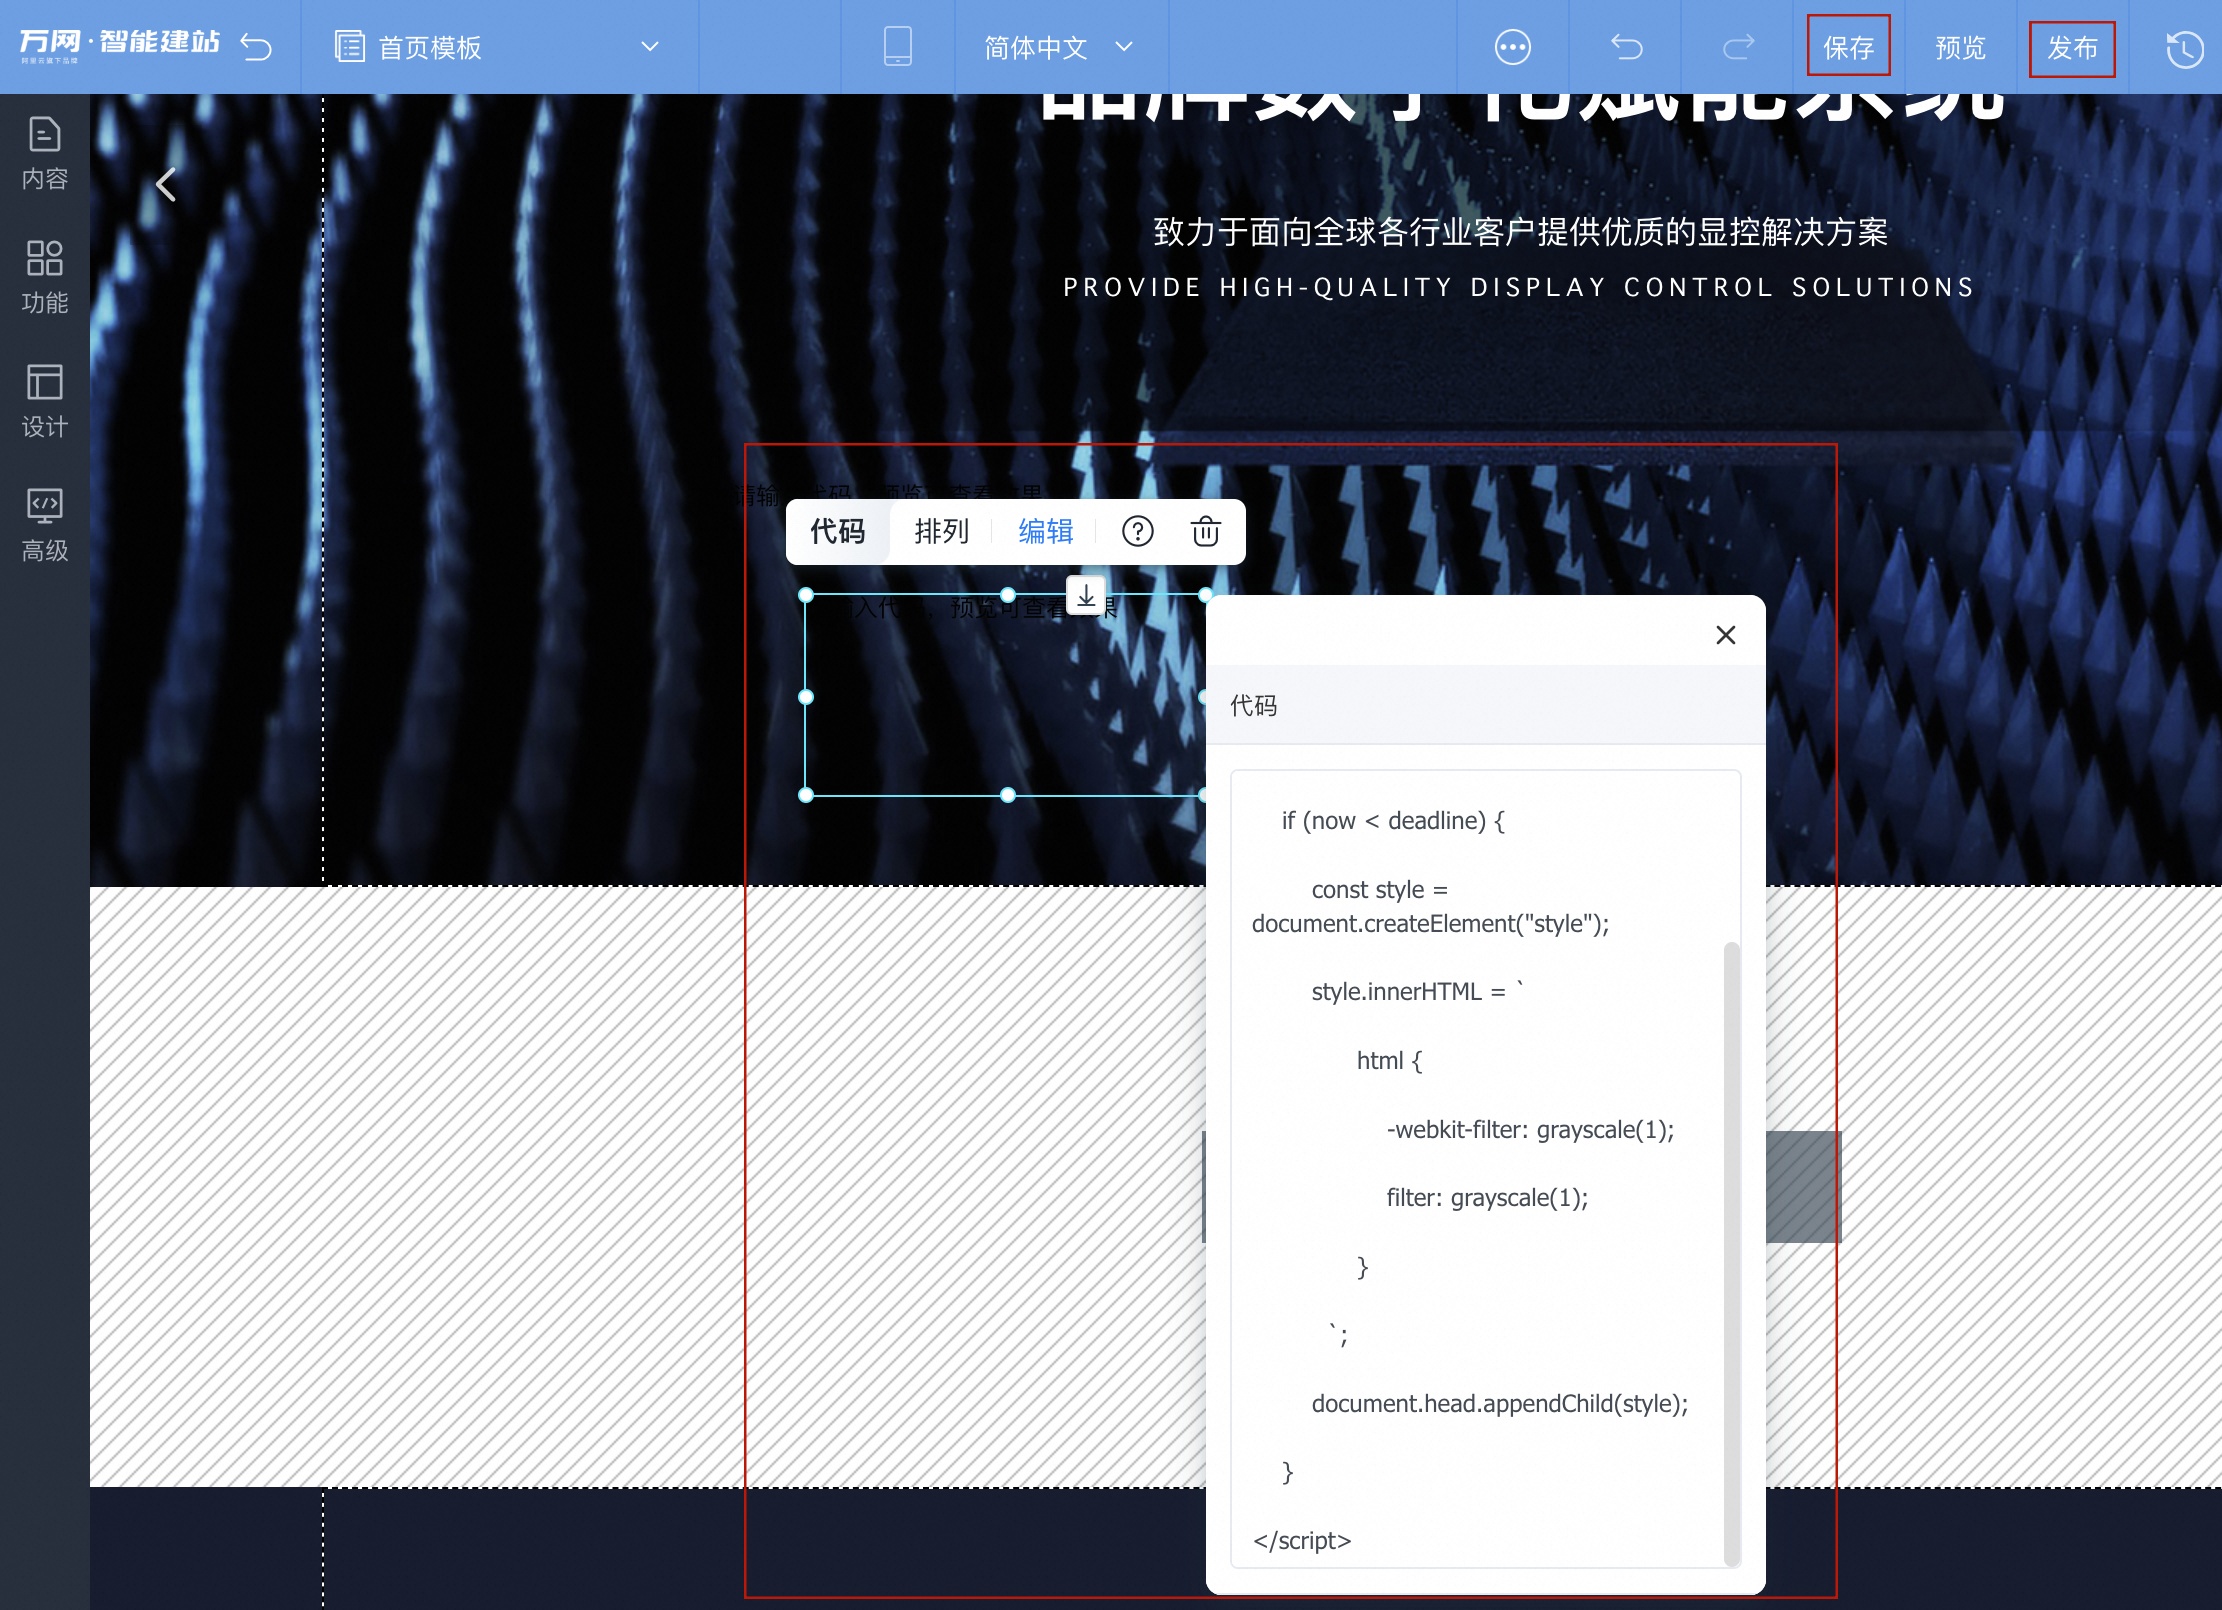Click the bottom-center handle of selected widget

(x=1008, y=795)
